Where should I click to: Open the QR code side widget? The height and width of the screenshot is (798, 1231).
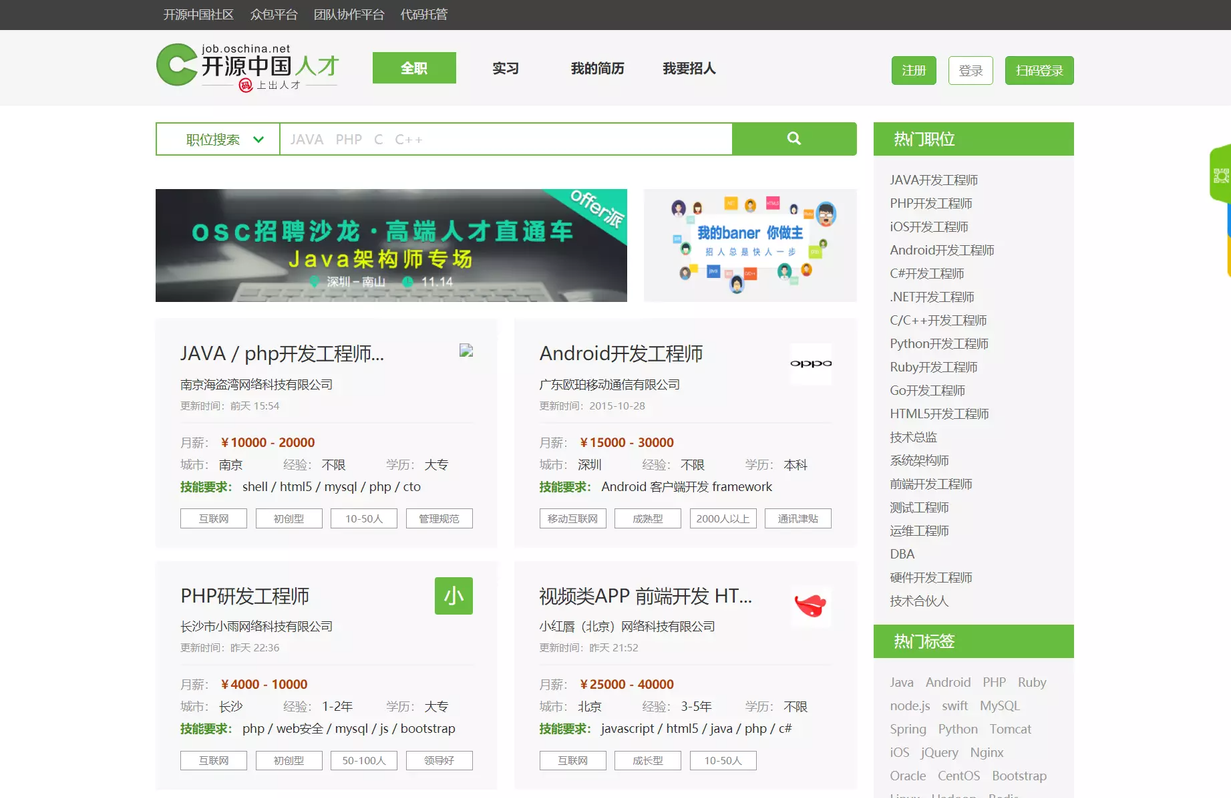[1220, 175]
